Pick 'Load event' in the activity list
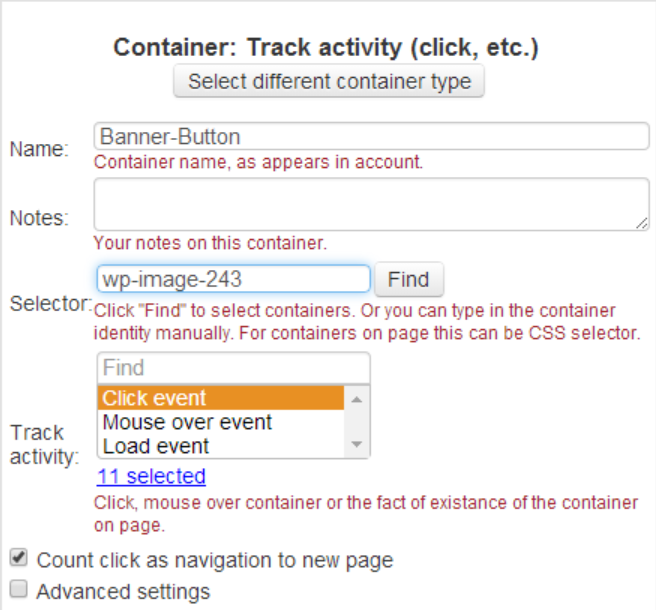The height and width of the screenshot is (610, 656). pos(220,446)
